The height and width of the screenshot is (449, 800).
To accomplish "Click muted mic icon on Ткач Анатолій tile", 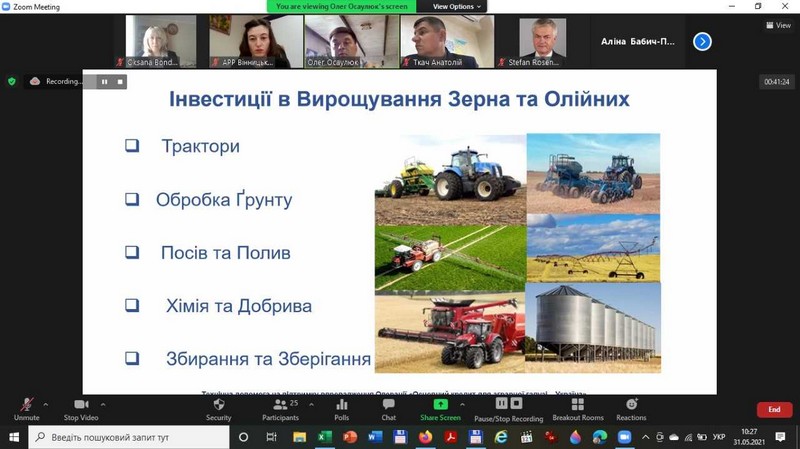I will point(407,62).
